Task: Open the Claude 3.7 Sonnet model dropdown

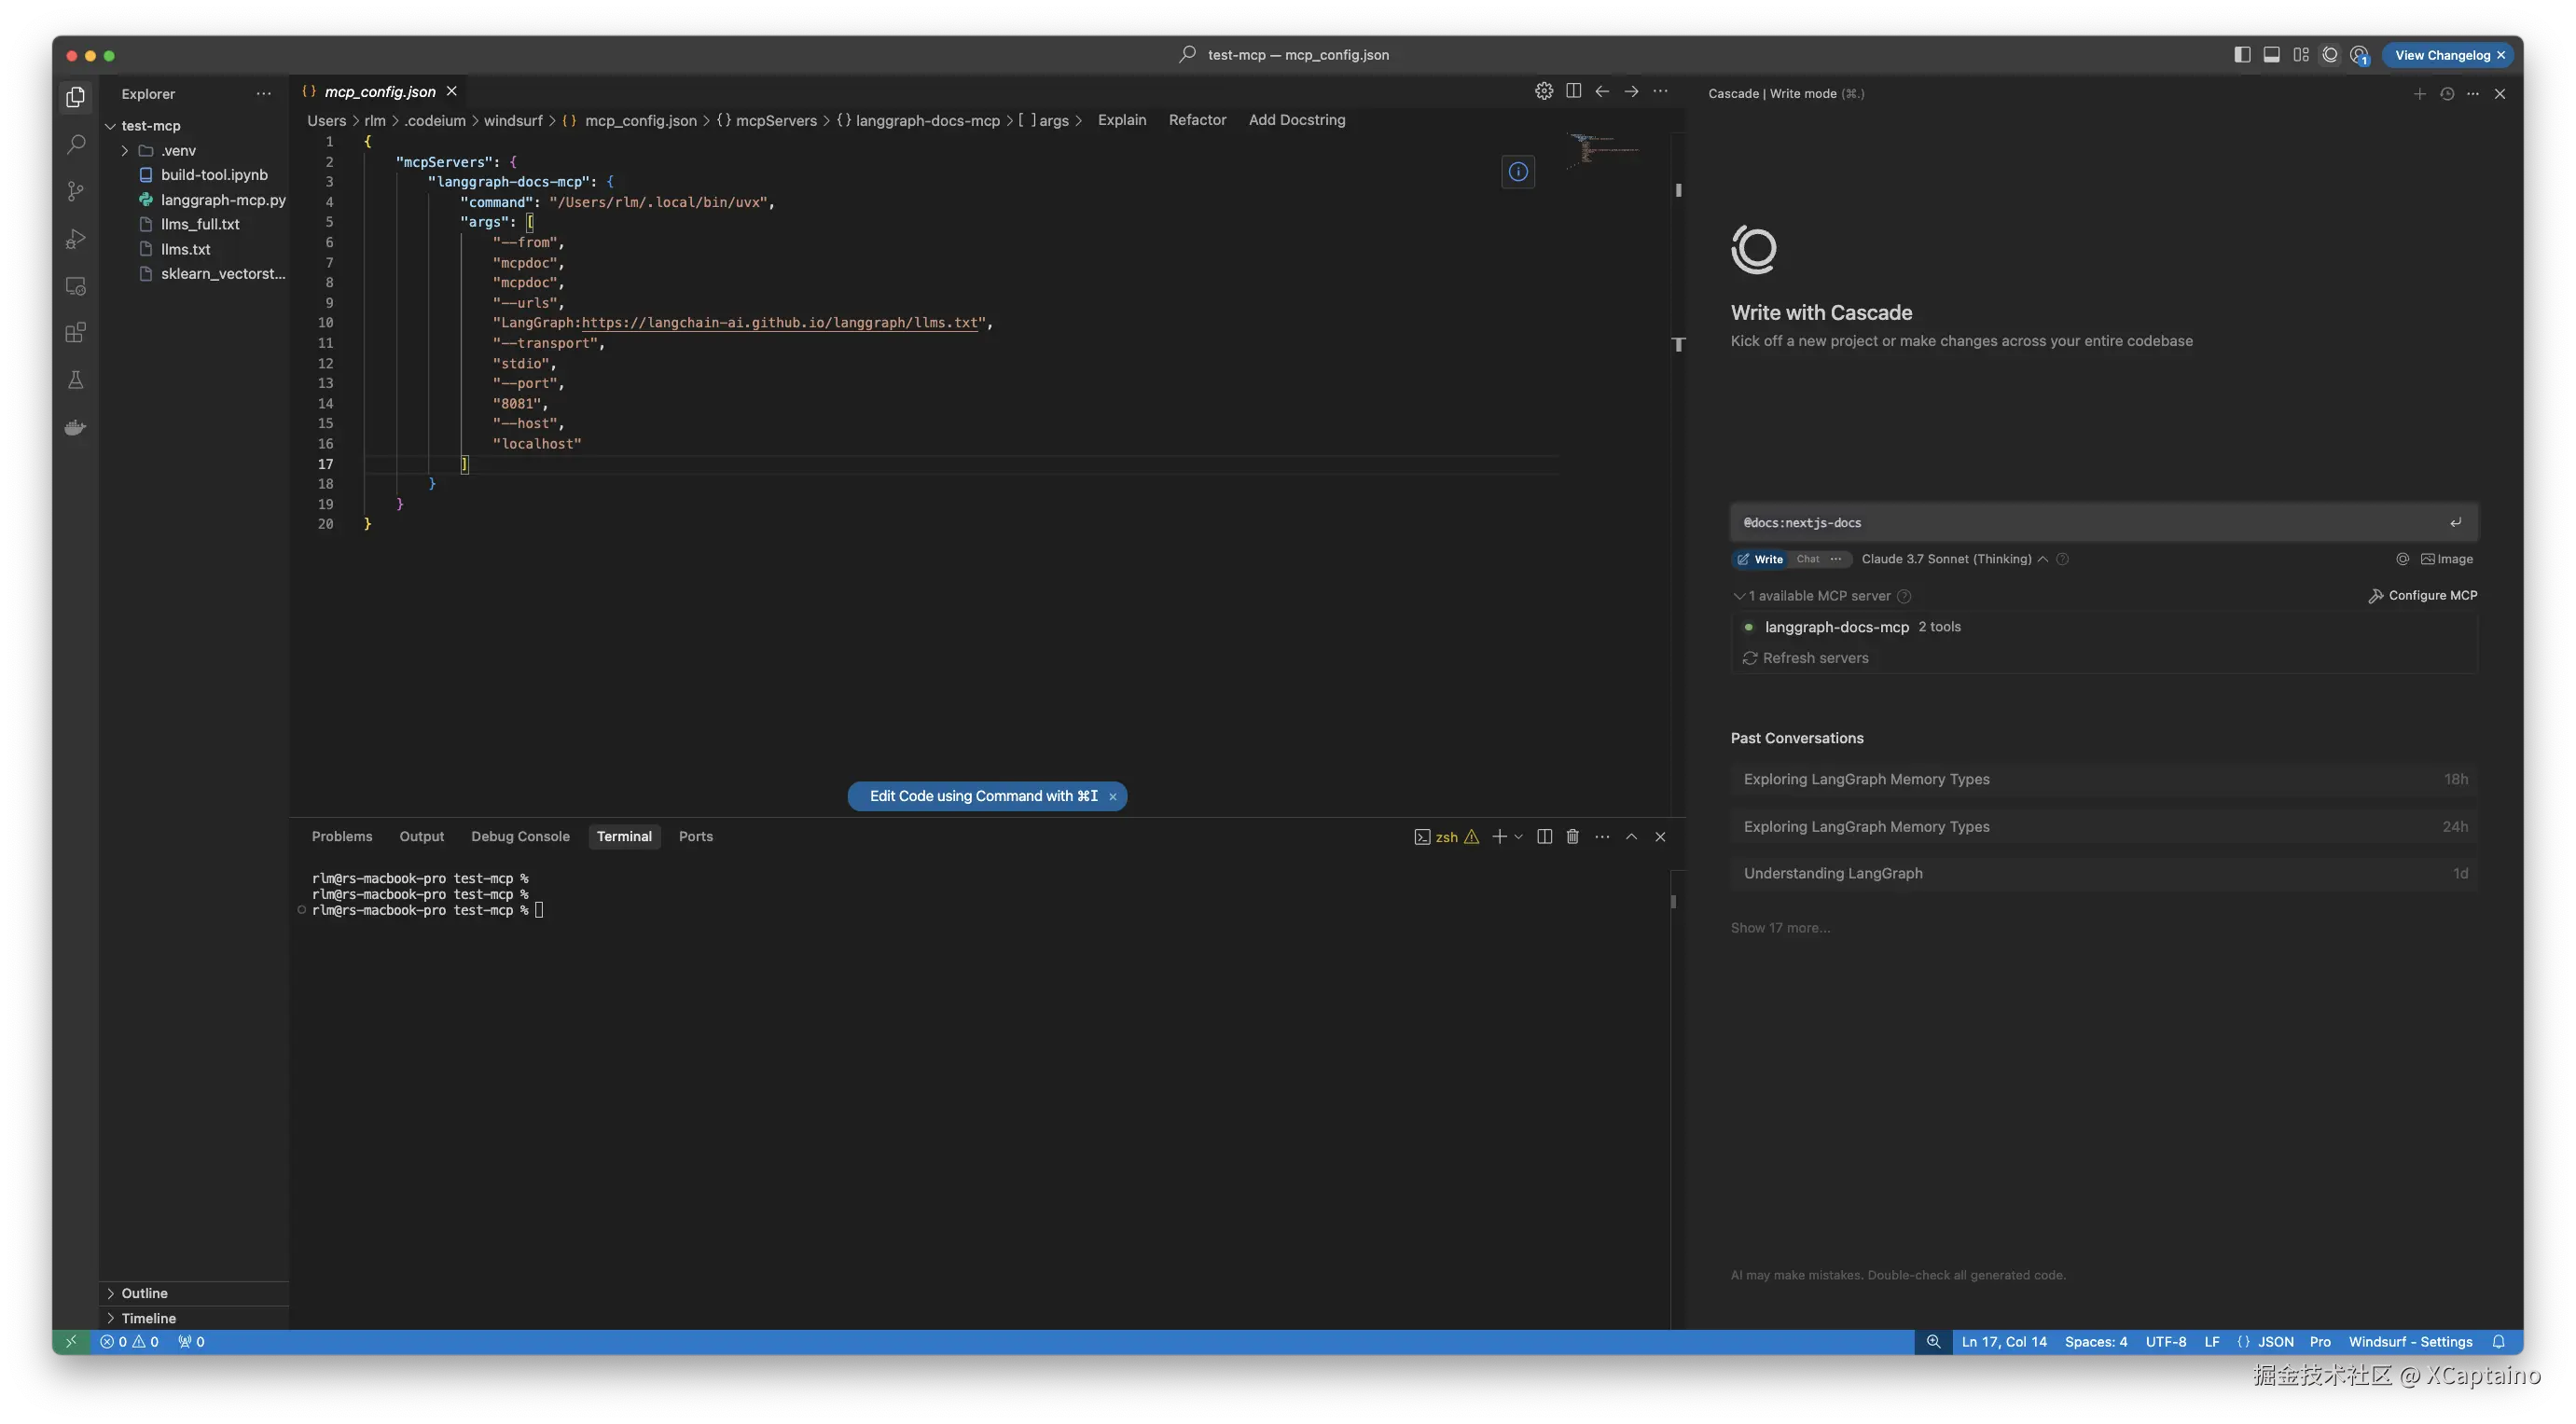Action: coord(1954,559)
